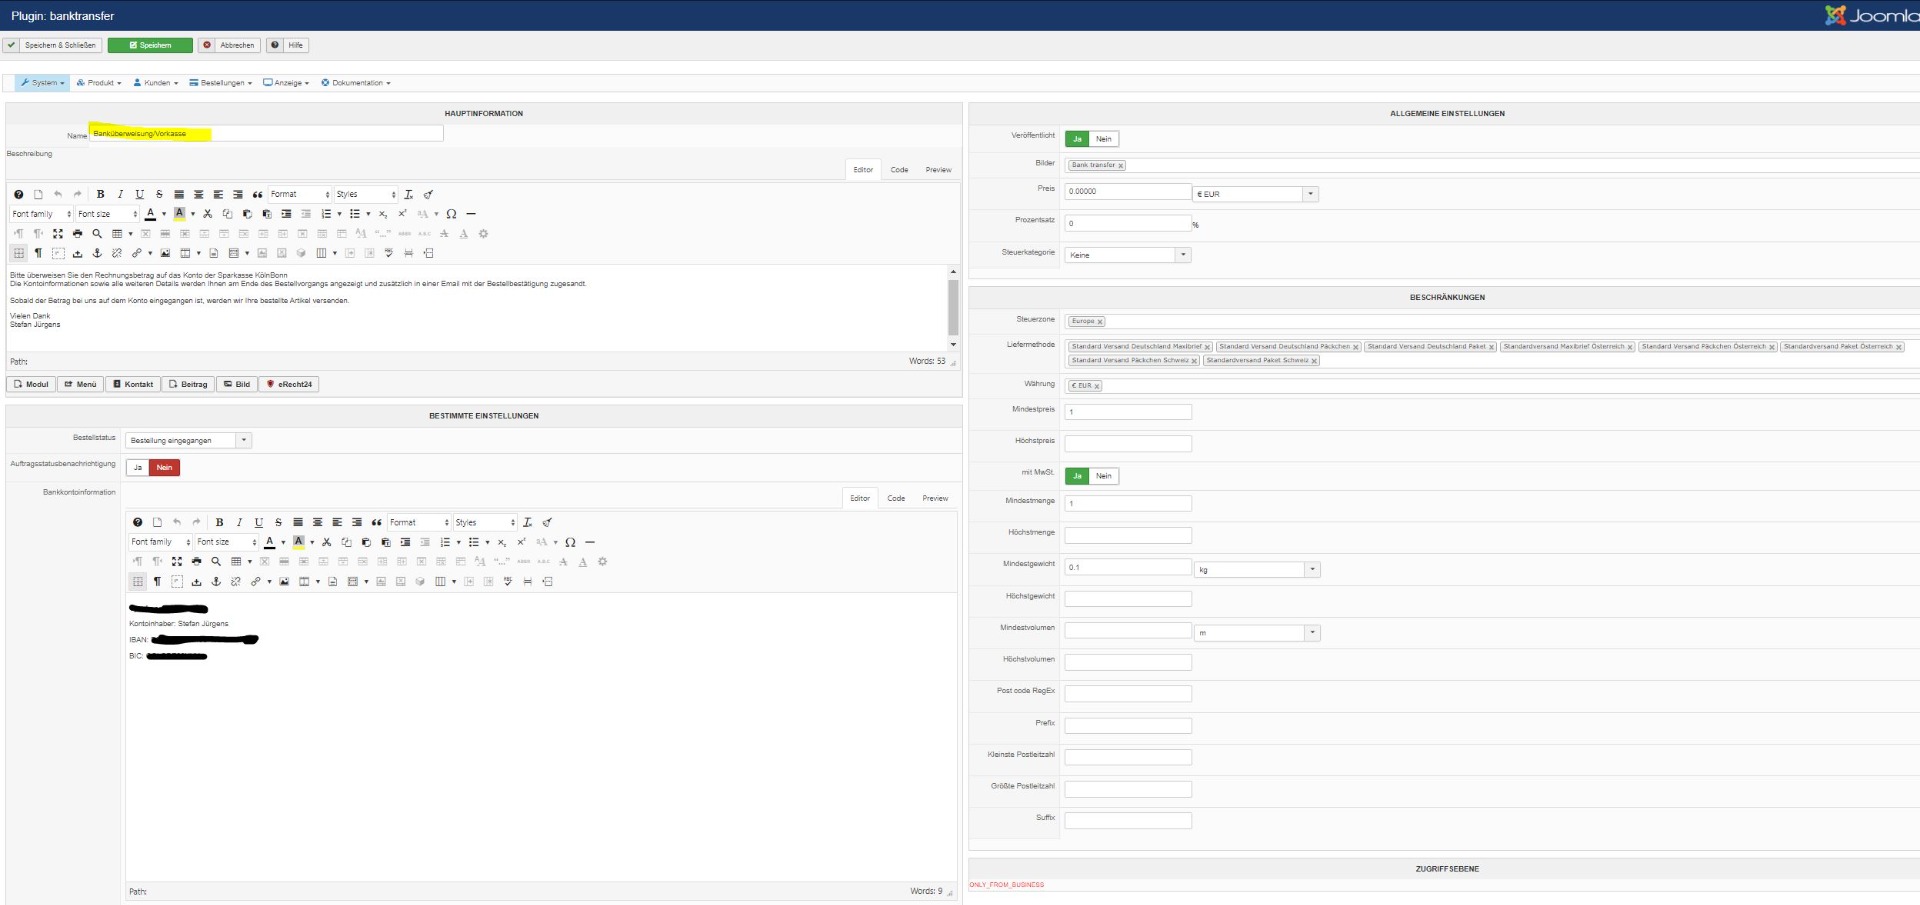The height and width of the screenshot is (905, 1920).
Task: Click Bold in the Beschreibung editor toolbar
Action: (x=100, y=195)
